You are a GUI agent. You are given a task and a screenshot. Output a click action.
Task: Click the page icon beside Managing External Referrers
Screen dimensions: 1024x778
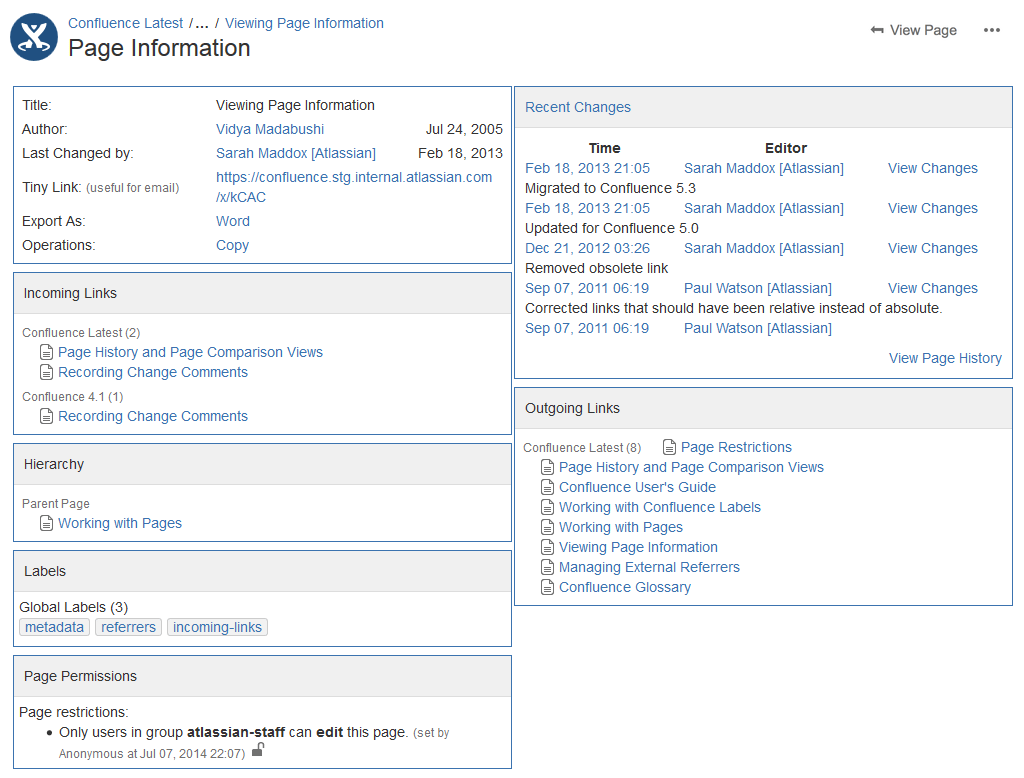pyautogui.click(x=547, y=568)
